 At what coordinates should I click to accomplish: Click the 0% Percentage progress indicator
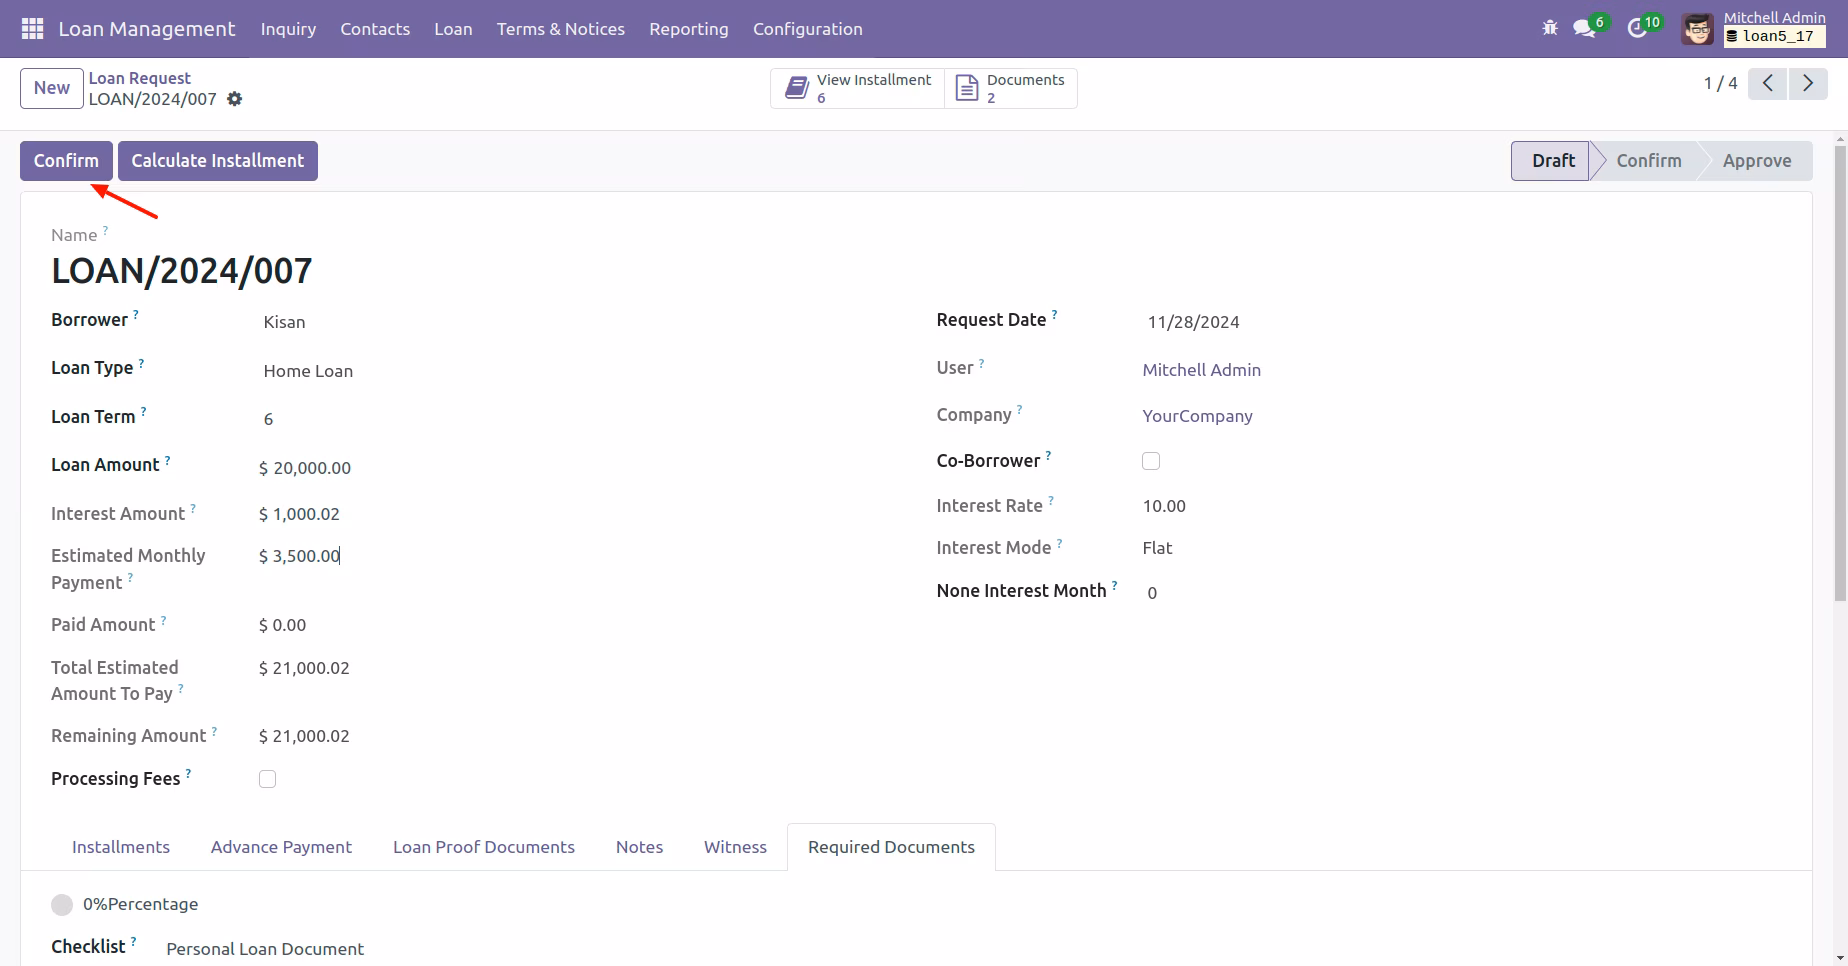click(x=62, y=905)
